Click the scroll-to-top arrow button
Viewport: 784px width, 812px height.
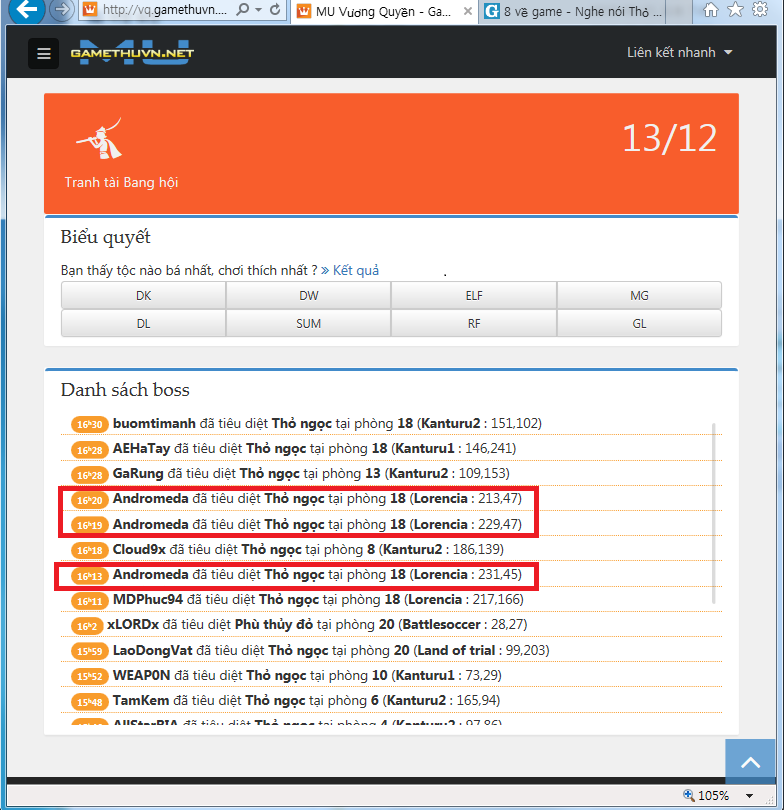(750, 764)
